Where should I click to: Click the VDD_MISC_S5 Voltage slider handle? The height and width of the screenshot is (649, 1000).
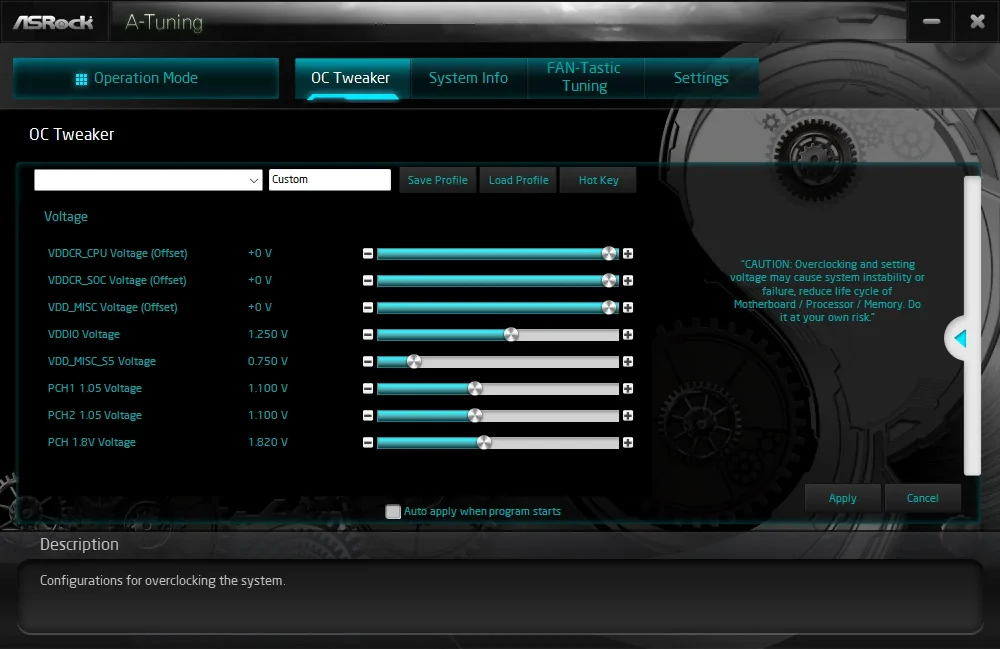[x=414, y=361]
